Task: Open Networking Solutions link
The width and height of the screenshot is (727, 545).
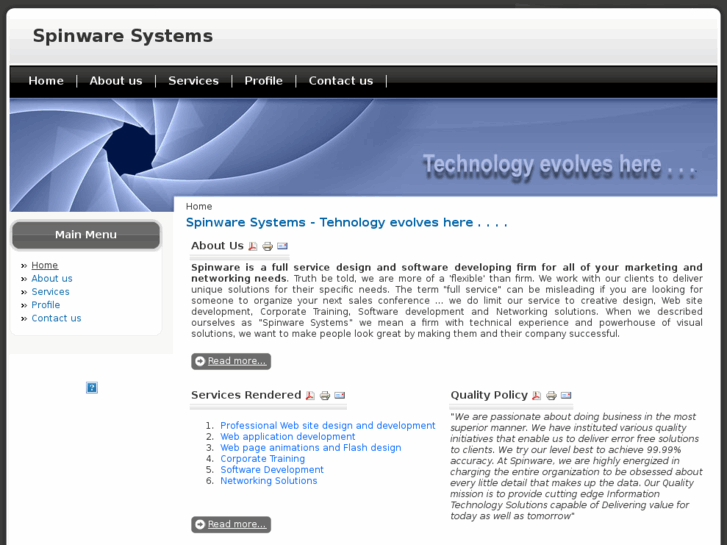Action: tap(268, 481)
